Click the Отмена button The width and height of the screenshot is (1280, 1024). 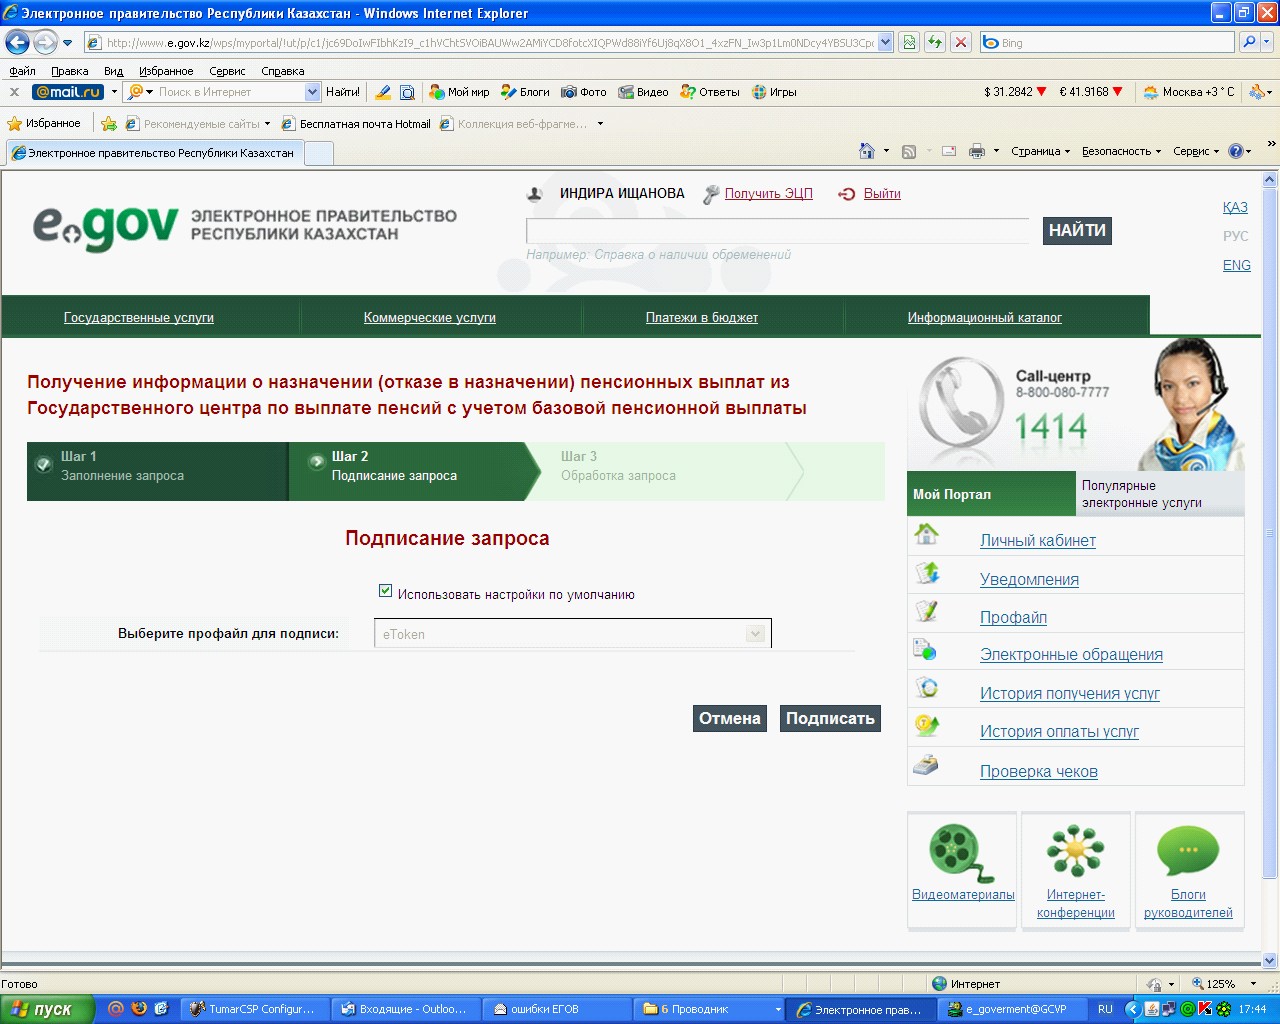pyautogui.click(x=730, y=718)
